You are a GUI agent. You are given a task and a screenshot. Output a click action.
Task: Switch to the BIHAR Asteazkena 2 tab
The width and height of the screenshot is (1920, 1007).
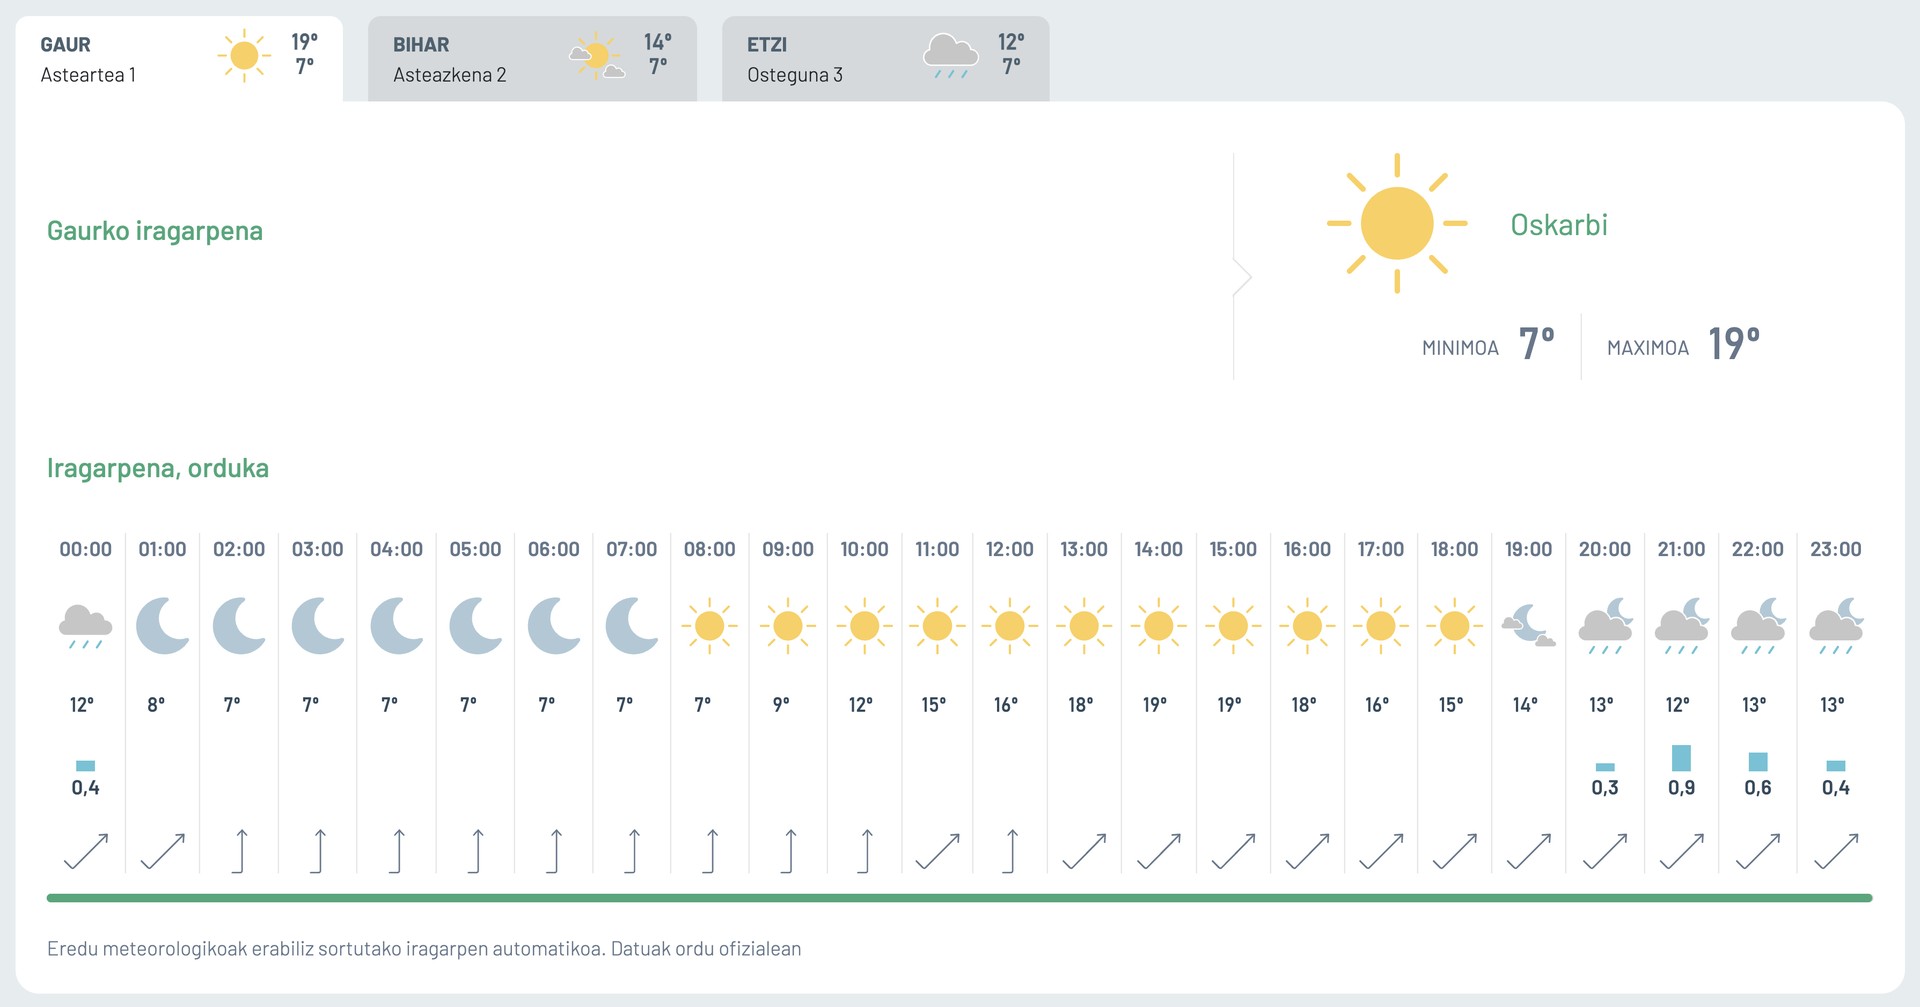(x=532, y=59)
